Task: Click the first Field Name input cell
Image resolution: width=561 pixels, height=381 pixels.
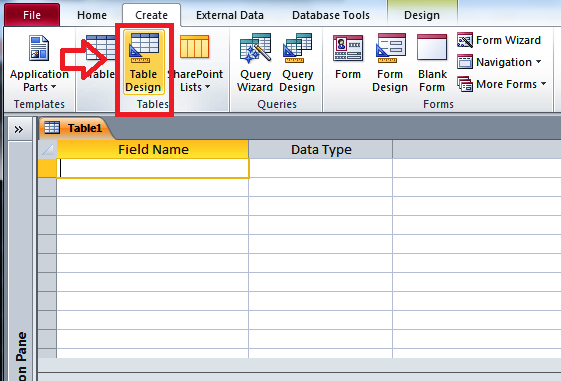Action: pyautogui.click(x=153, y=168)
